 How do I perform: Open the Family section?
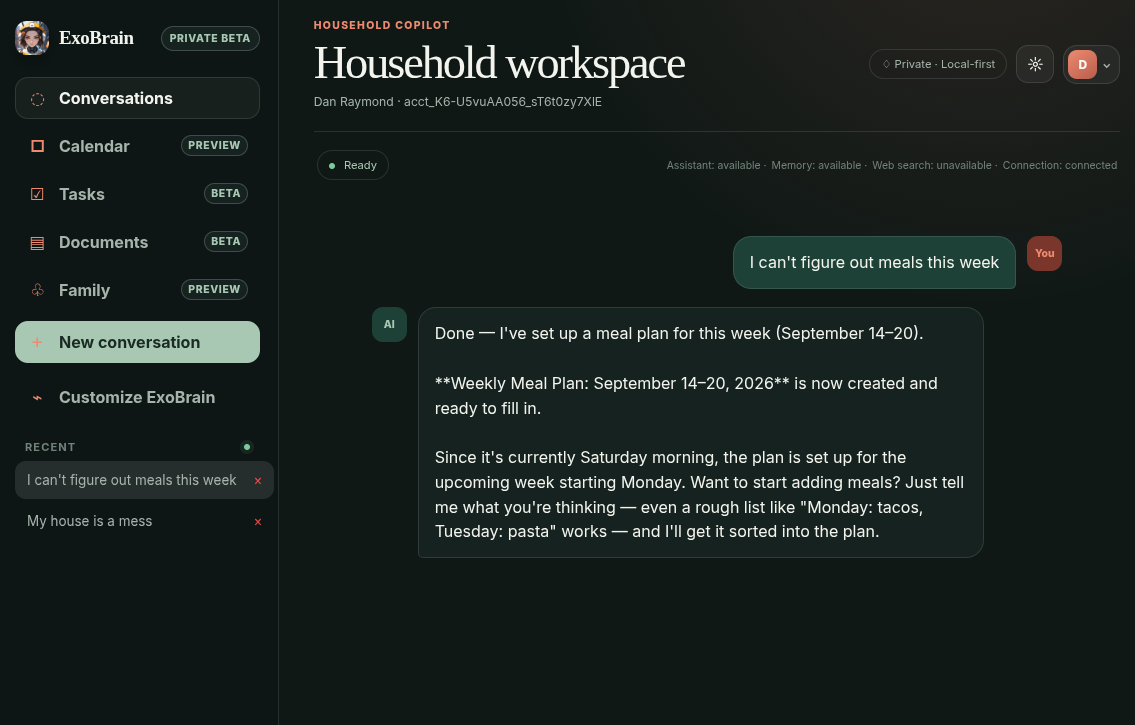[138, 290]
